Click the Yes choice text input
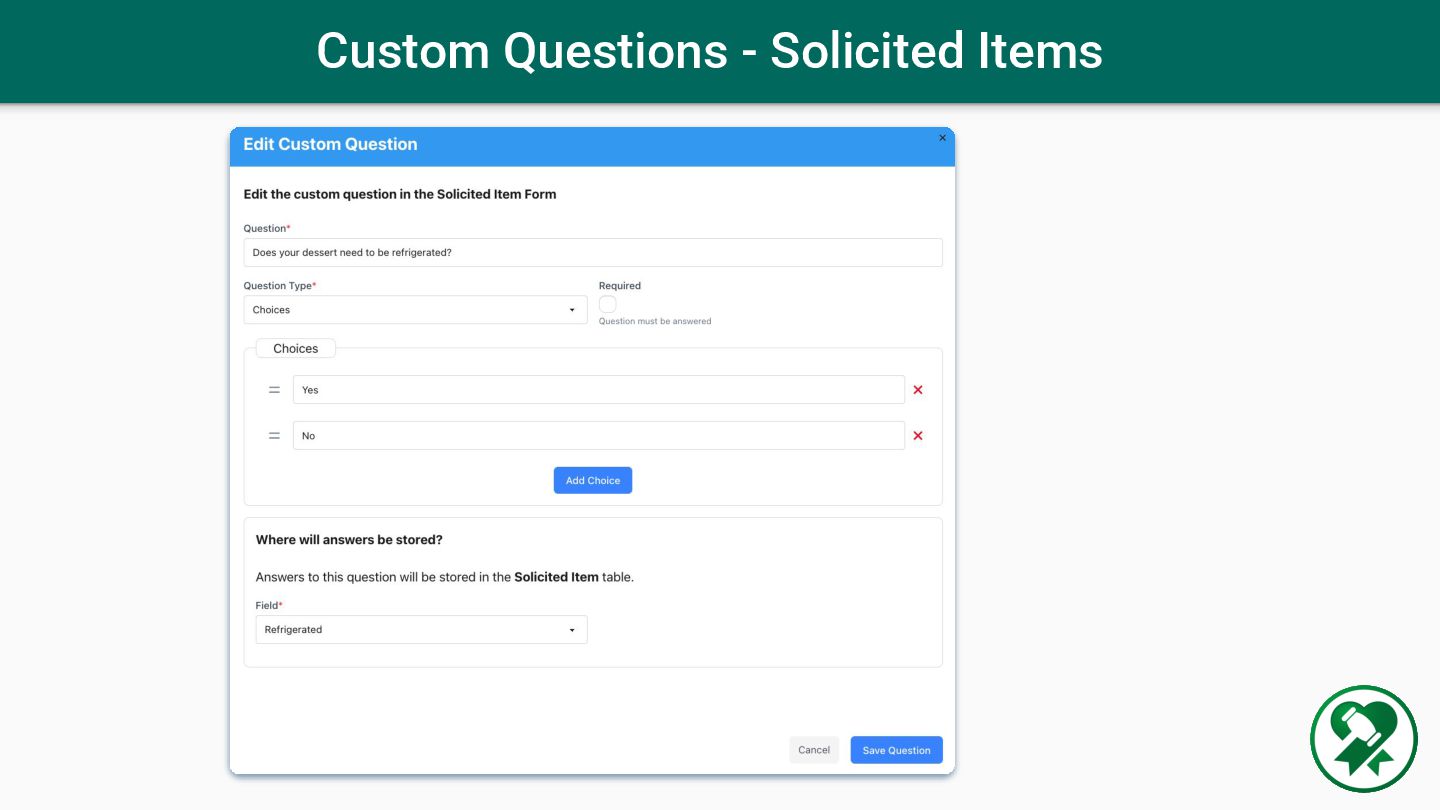Image resolution: width=1440 pixels, height=810 pixels. pyautogui.click(x=598, y=390)
